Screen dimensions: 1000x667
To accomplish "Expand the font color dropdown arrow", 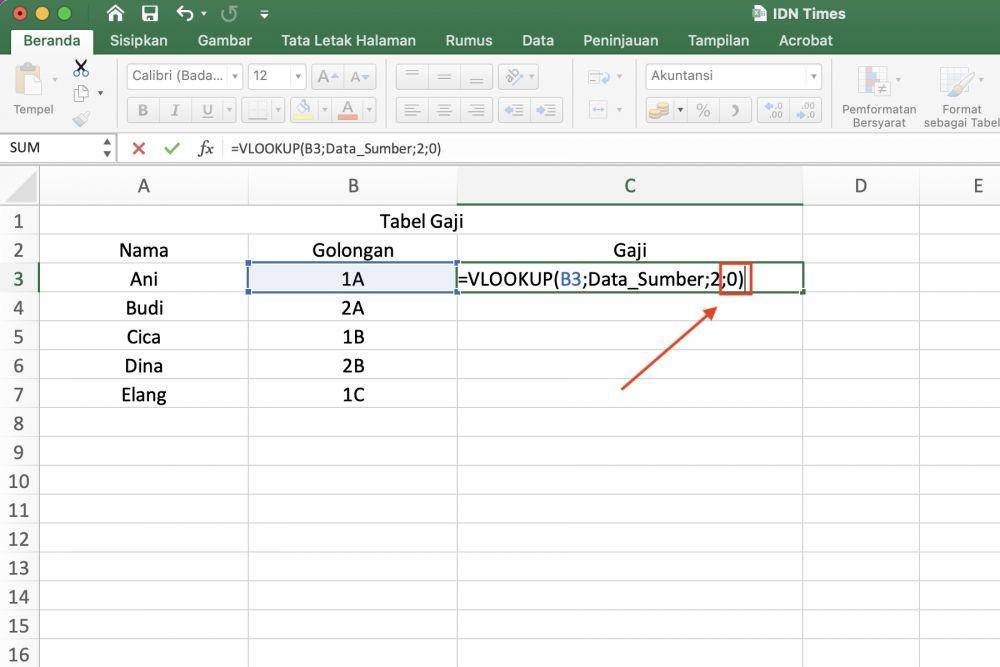I will pyautogui.click(x=369, y=110).
